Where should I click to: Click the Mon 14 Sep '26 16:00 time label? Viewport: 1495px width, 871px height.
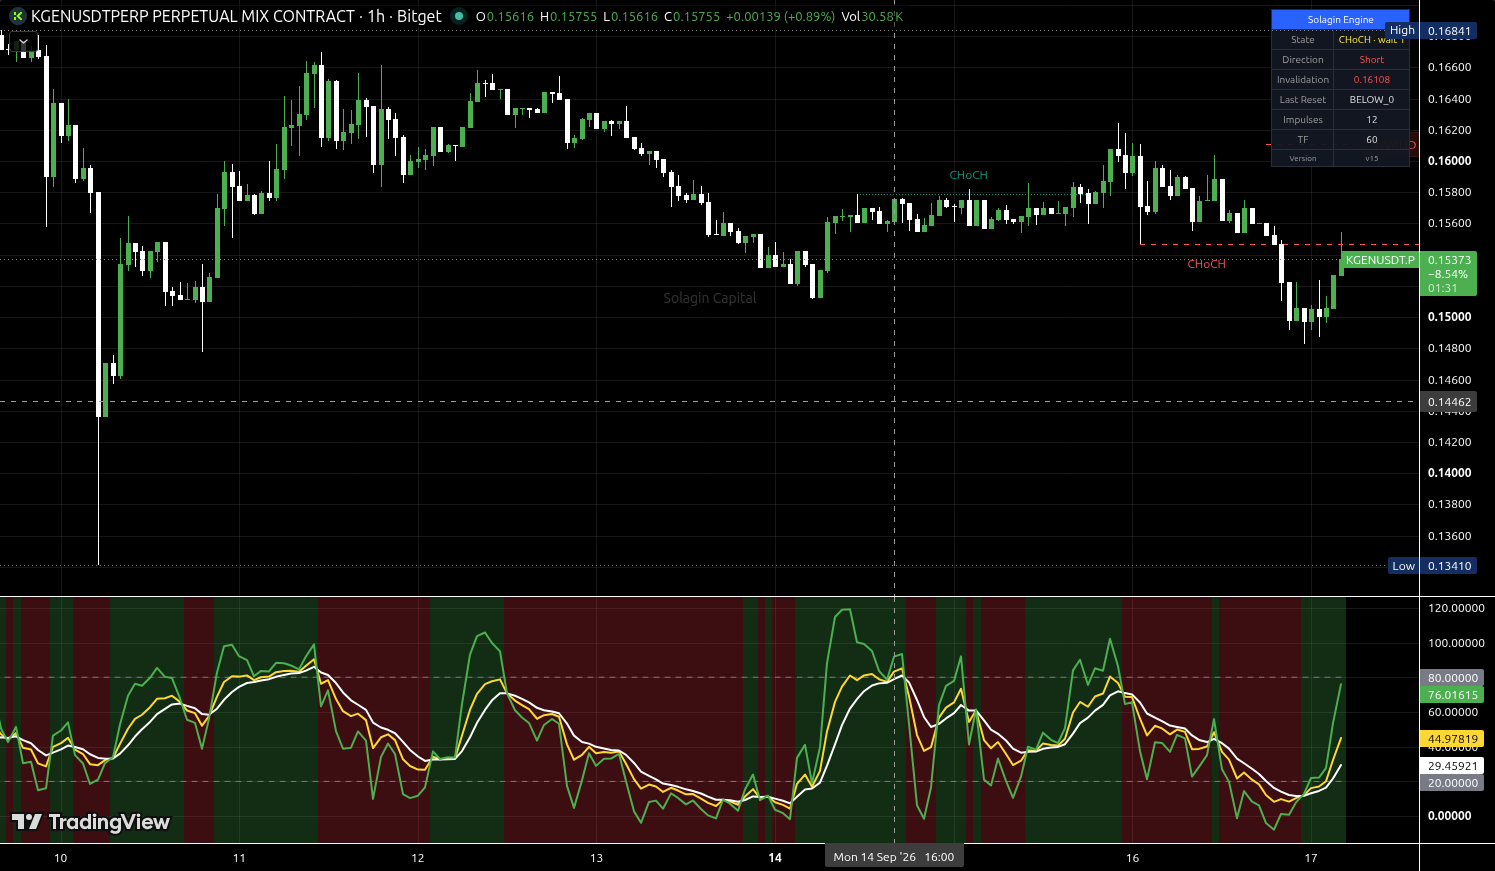click(x=894, y=857)
